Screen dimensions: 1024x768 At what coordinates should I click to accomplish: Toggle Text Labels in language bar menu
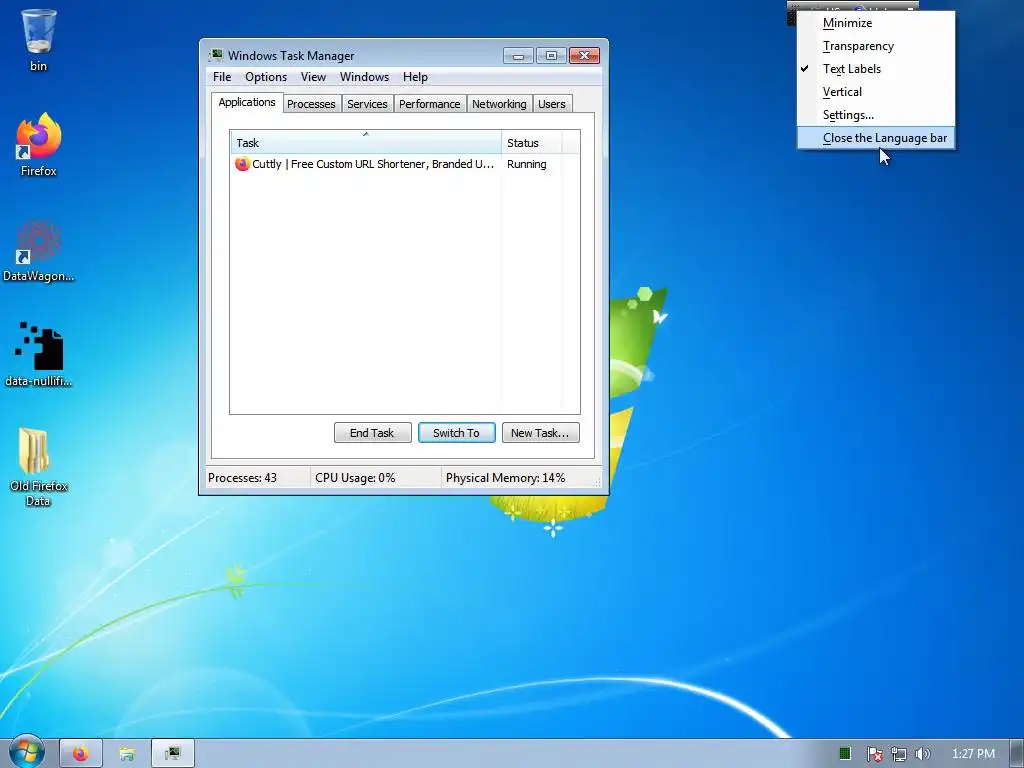(876, 69)
